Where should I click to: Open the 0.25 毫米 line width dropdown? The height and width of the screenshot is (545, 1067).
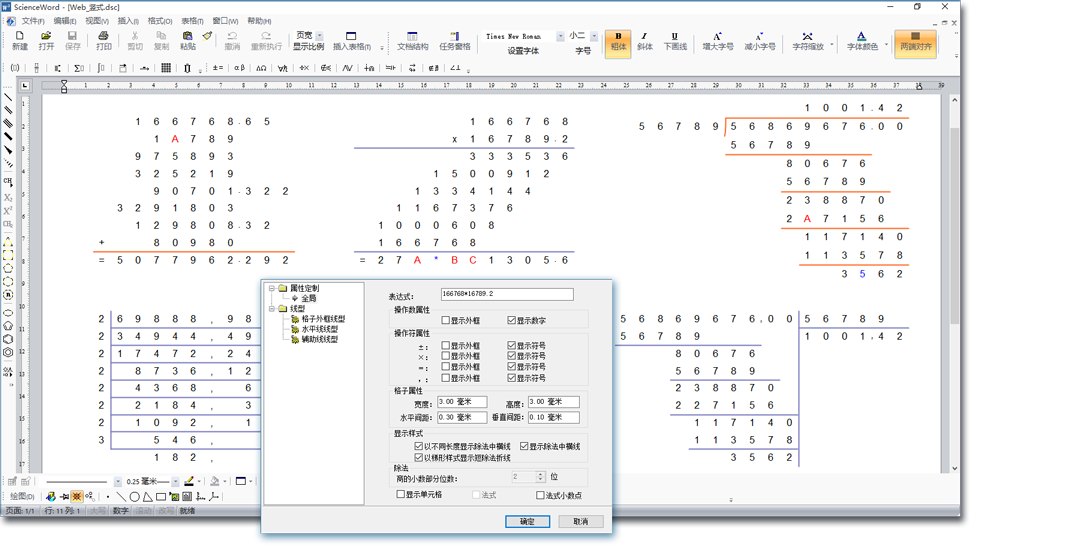coord(176,482)
